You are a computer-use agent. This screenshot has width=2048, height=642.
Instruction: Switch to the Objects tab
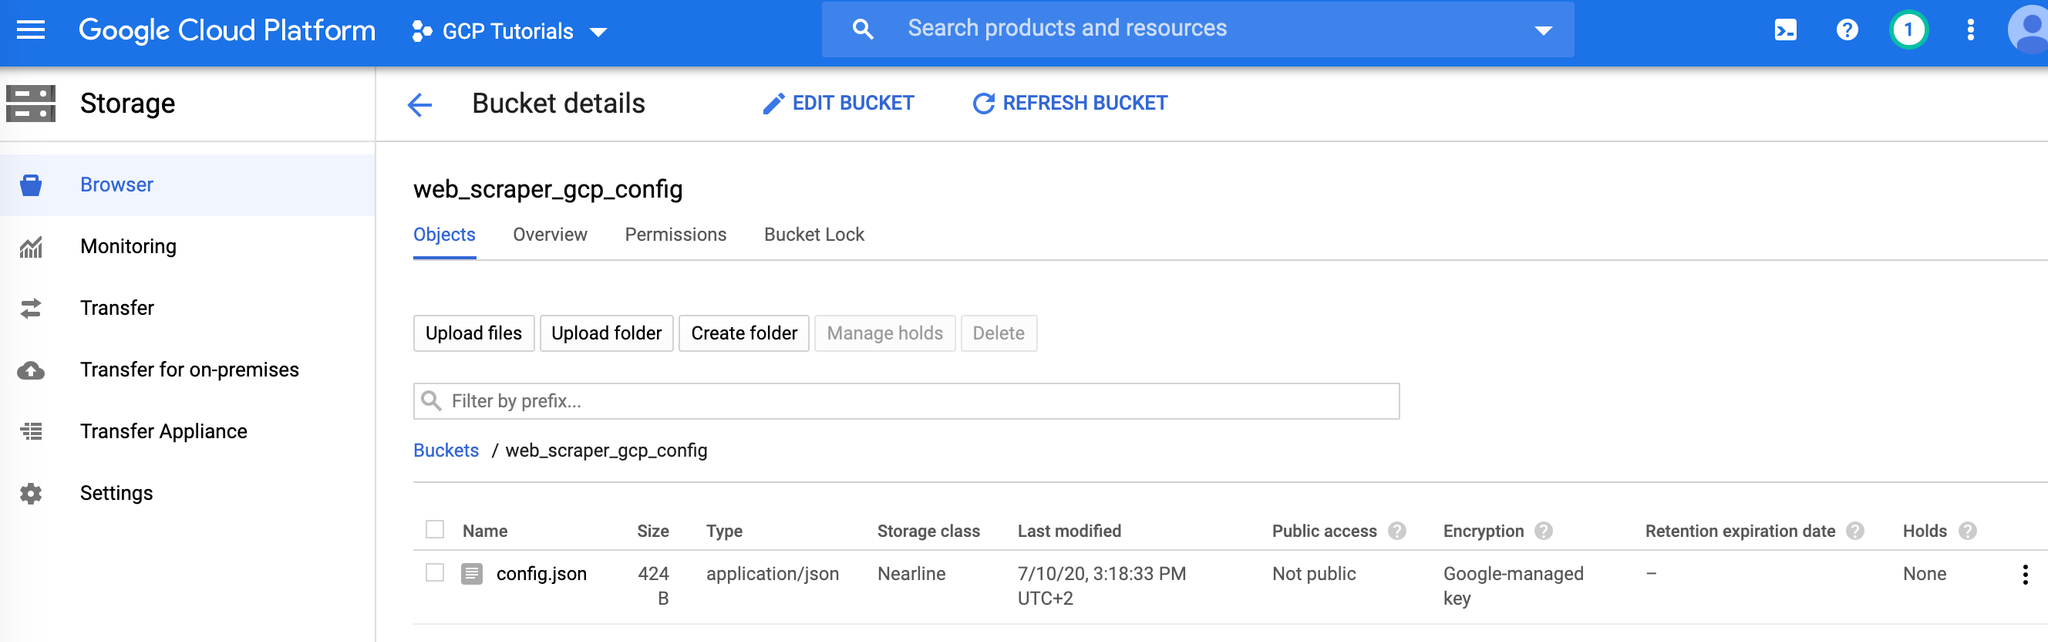[444, 235]
